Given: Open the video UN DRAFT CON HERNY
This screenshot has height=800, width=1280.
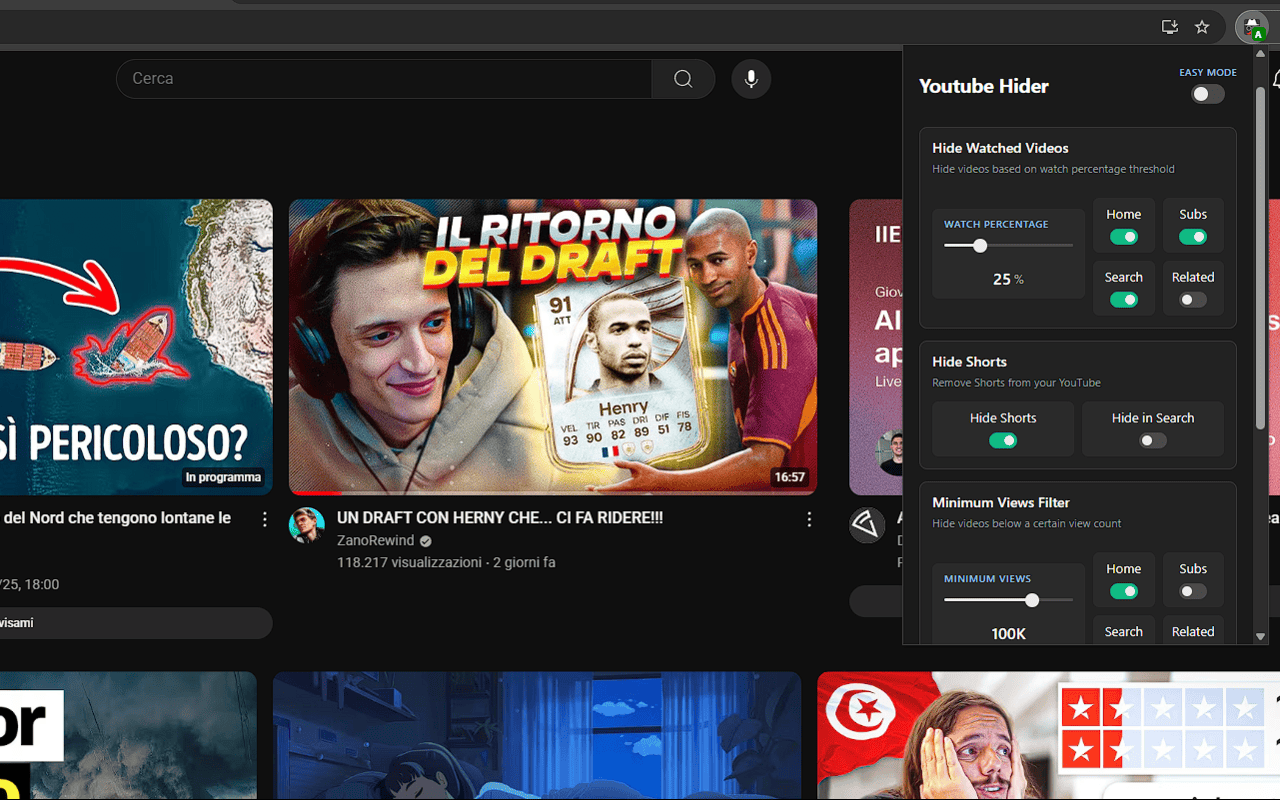Looking at the screenshot, I should tap(499, 518).
